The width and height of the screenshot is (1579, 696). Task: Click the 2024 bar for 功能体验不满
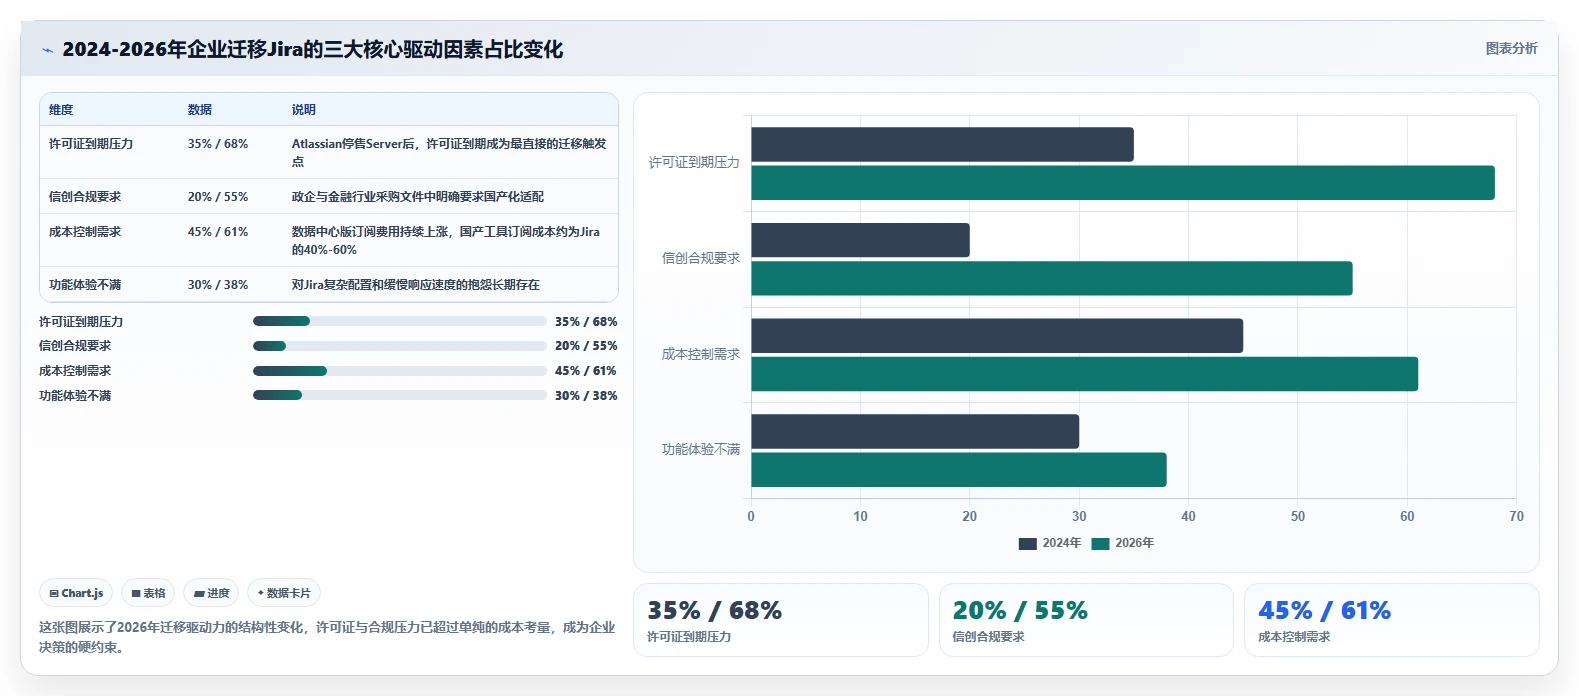pos(915,432)
